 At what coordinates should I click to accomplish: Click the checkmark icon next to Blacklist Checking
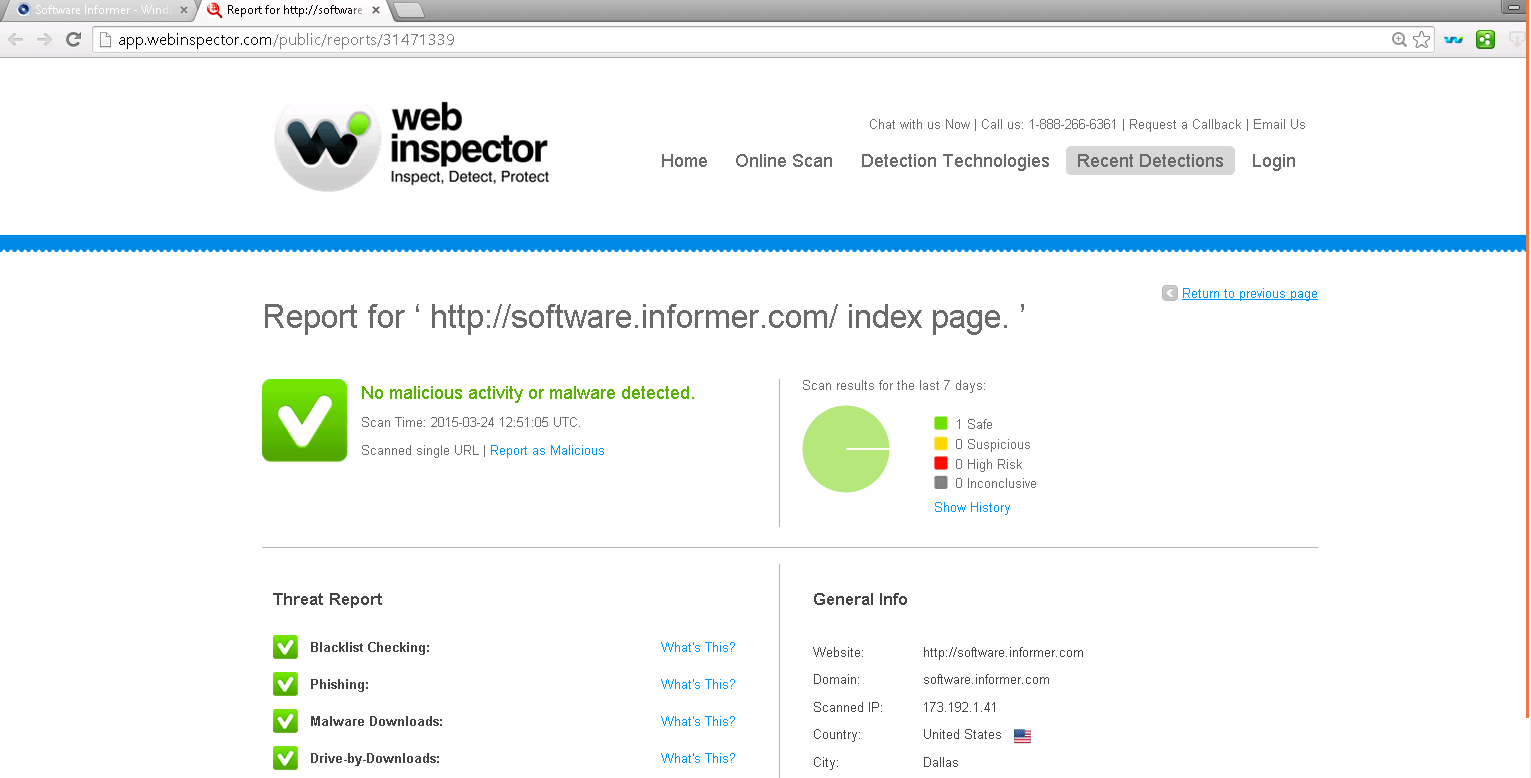click(285, 647)
